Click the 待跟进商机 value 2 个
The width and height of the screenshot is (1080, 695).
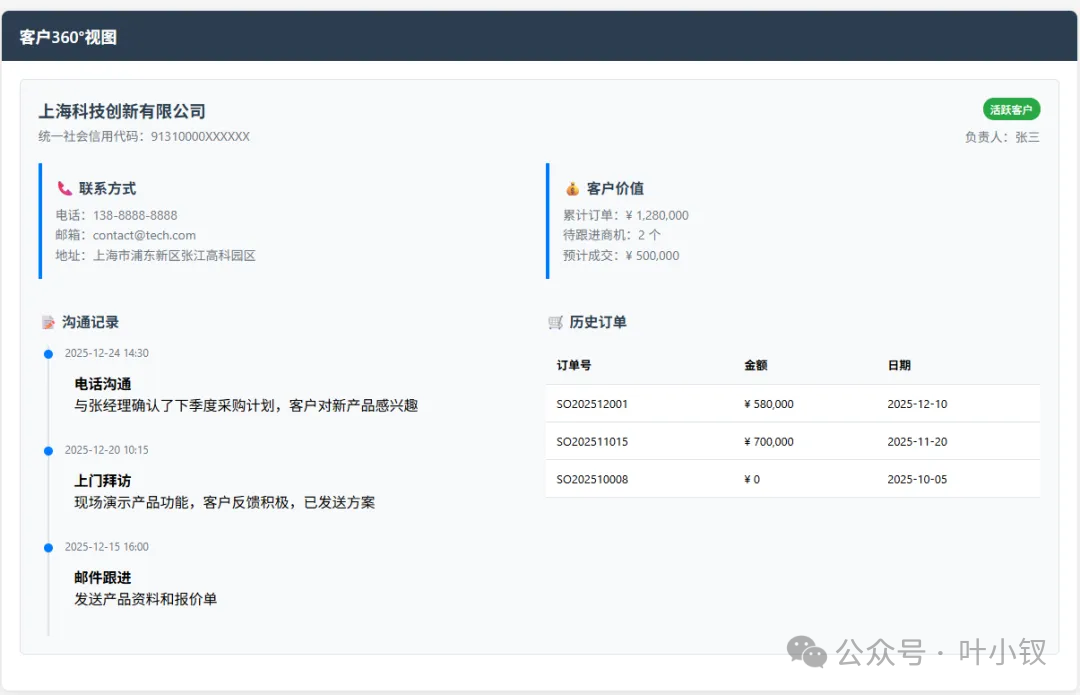tap(649, 236)
